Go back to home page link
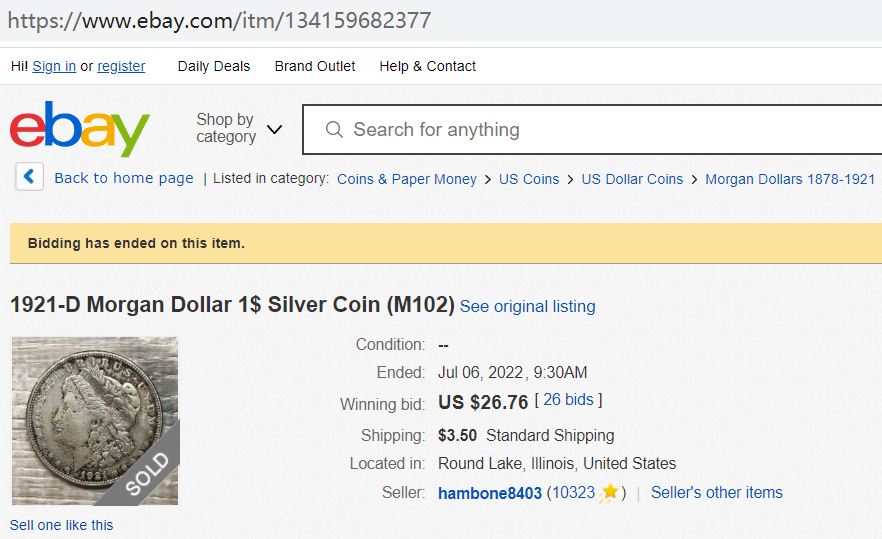 (124, 178)
